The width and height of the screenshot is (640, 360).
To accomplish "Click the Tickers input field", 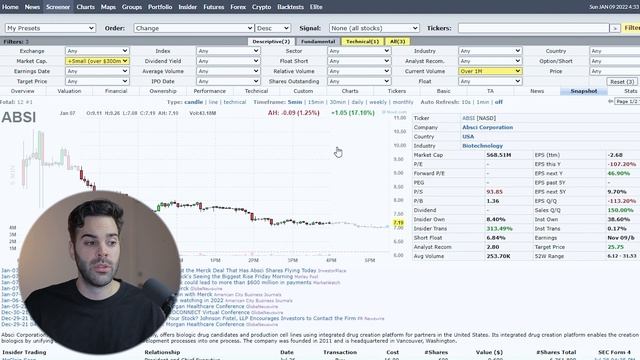I will [533, 28].
